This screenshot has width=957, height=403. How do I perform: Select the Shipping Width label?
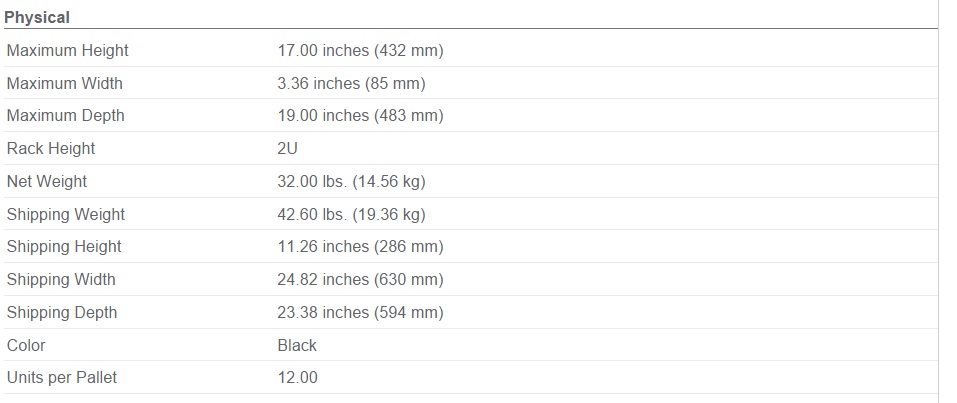[x=60, y=280]
